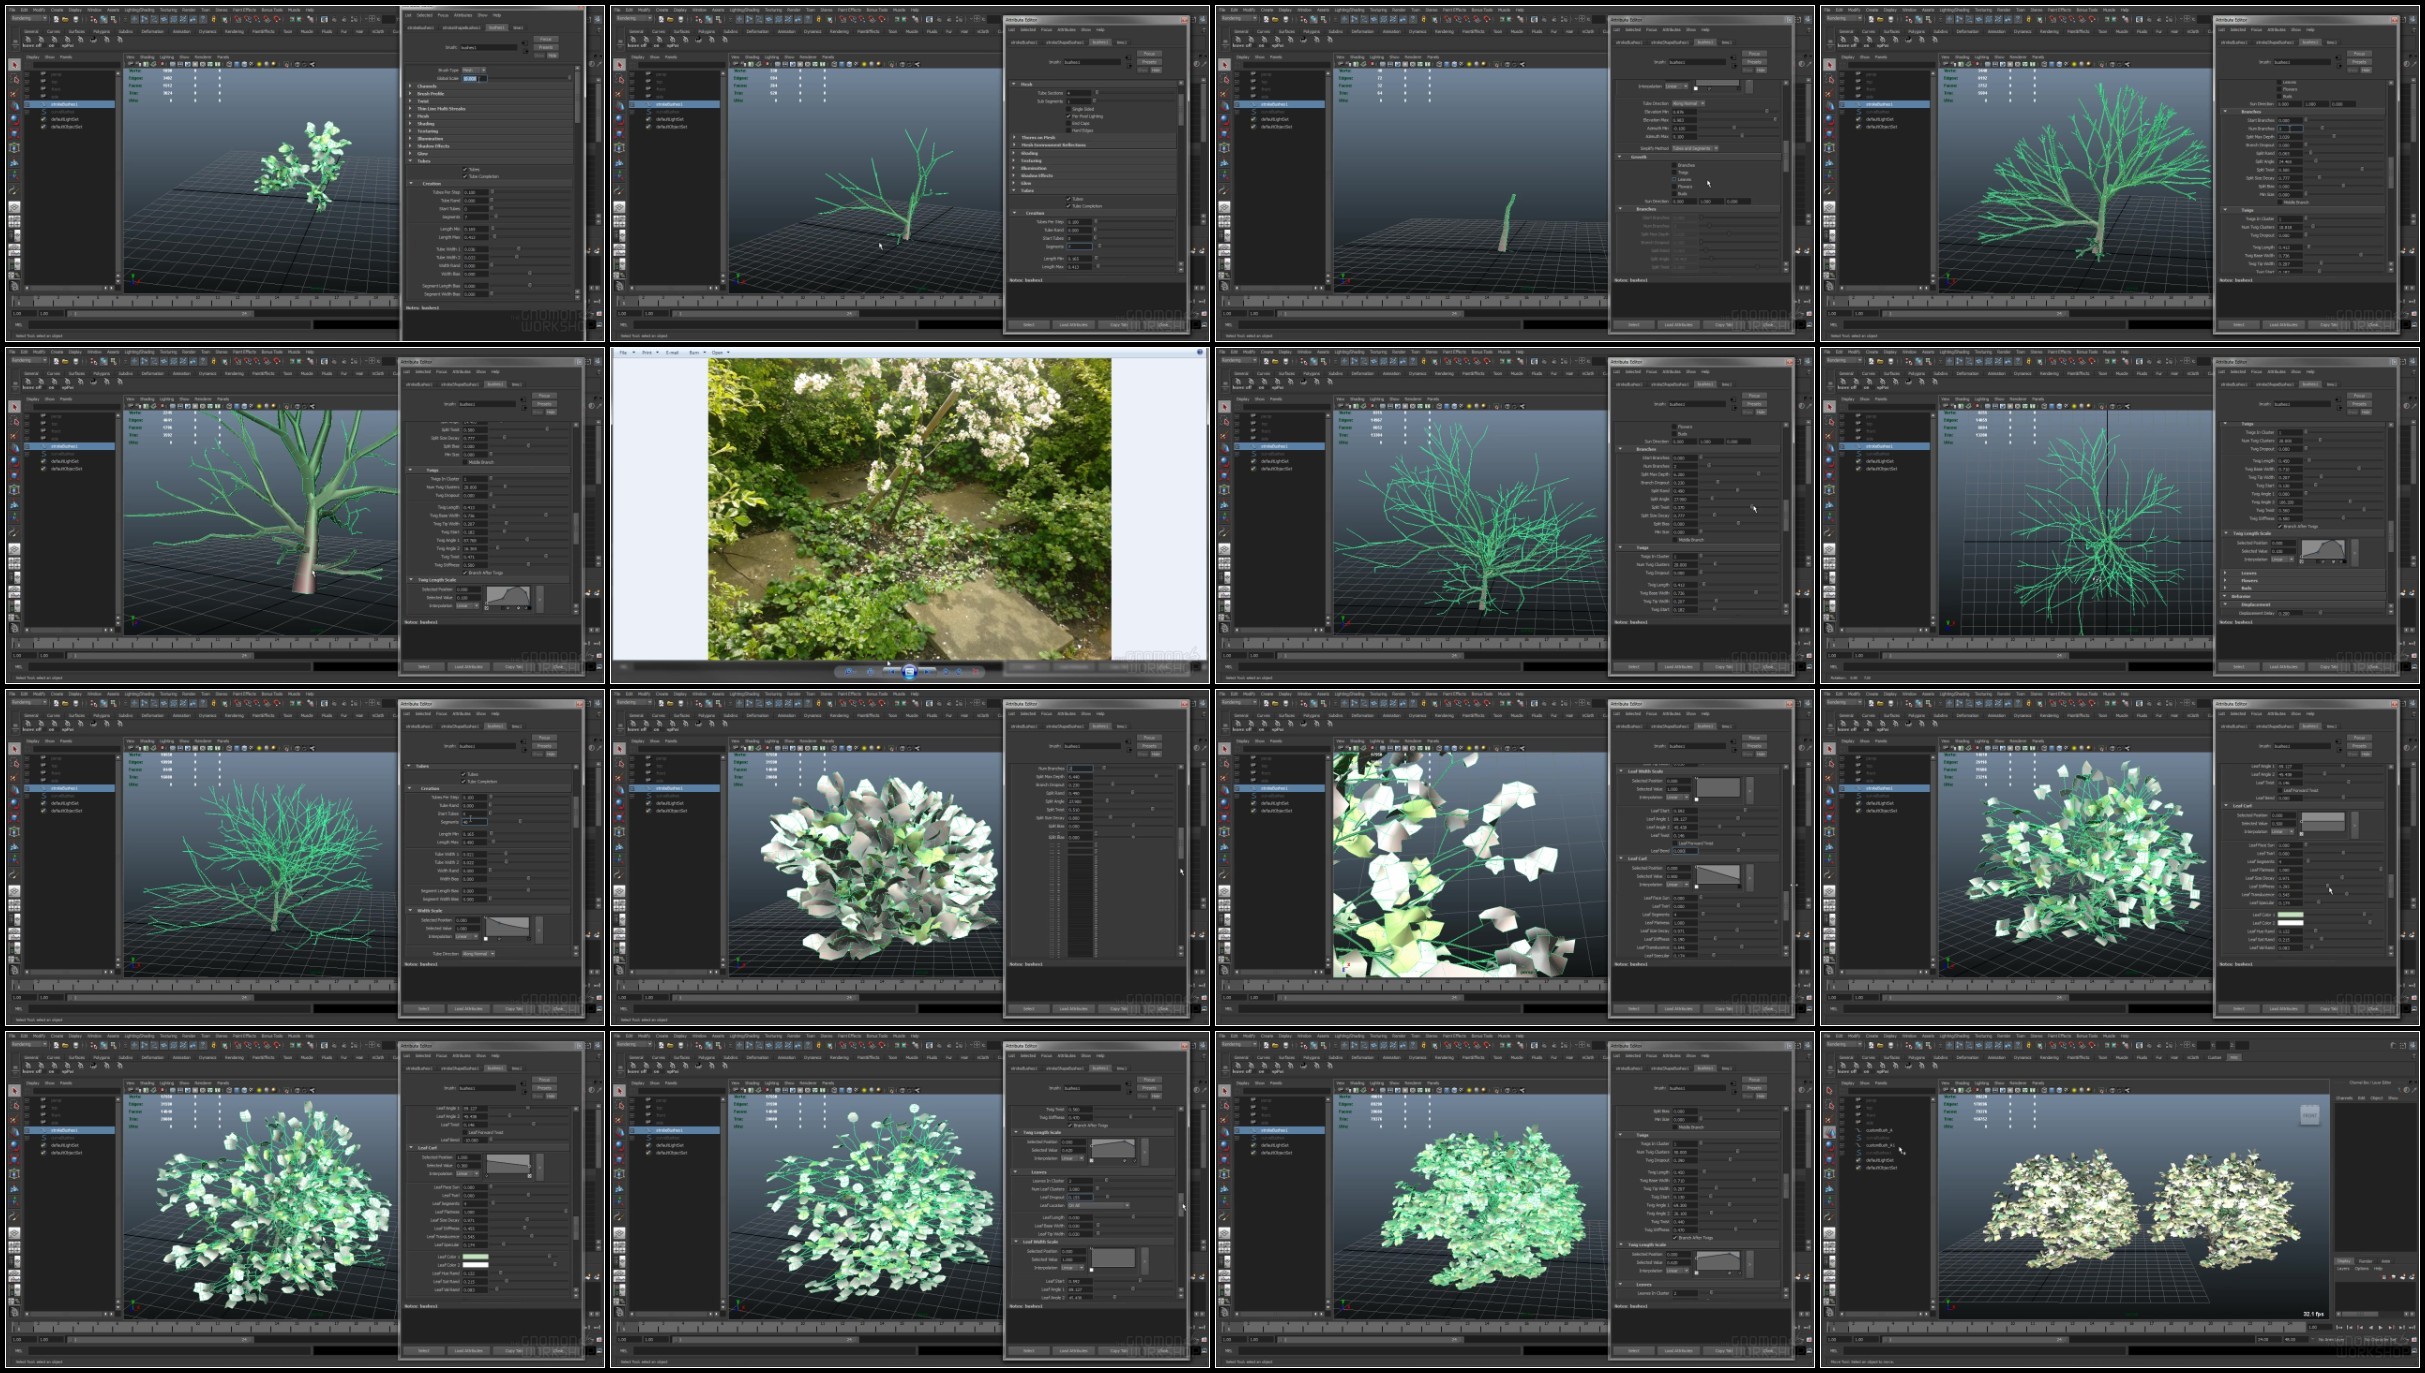Toggle the Per Pixel Lighting checkbox
This screenshot has height=1373, width=2425.
[1068, 116]
